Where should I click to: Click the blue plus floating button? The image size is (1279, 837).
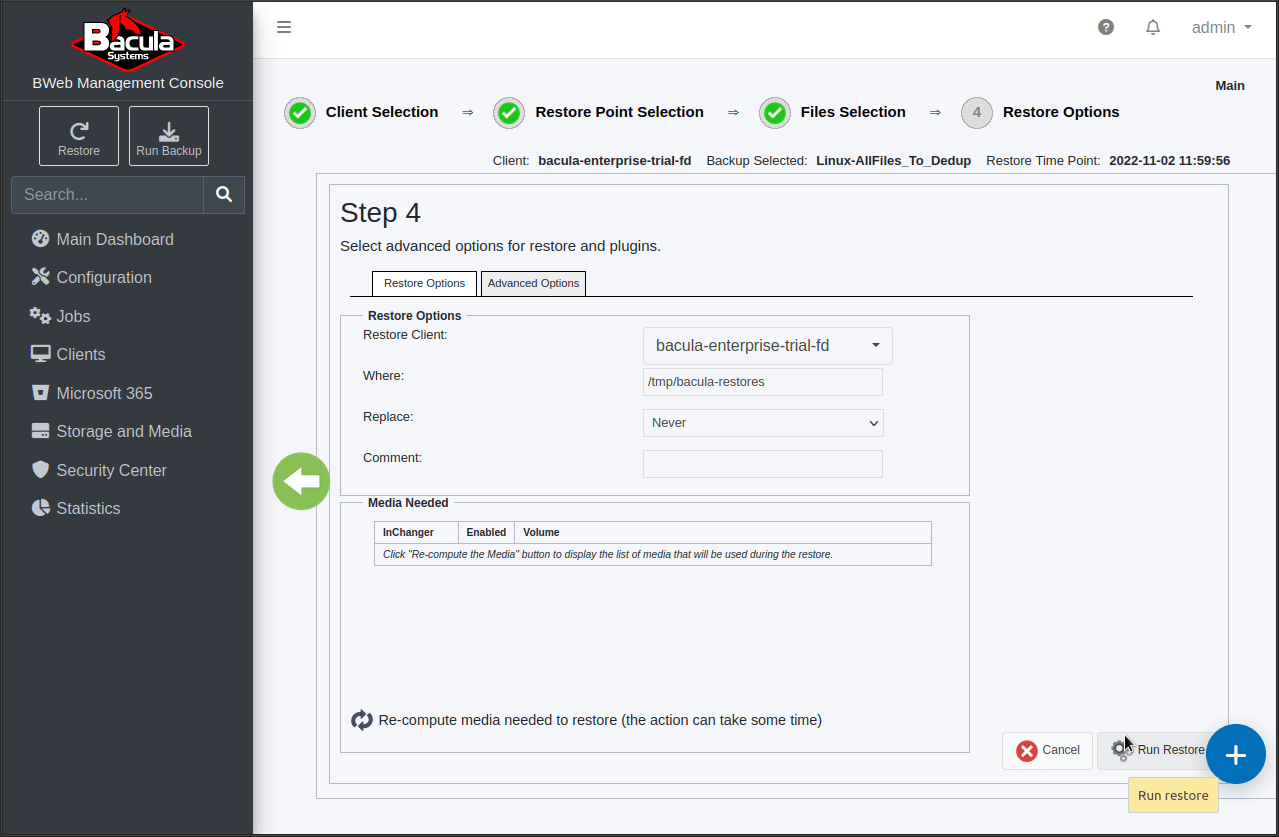click(1236, 754)
